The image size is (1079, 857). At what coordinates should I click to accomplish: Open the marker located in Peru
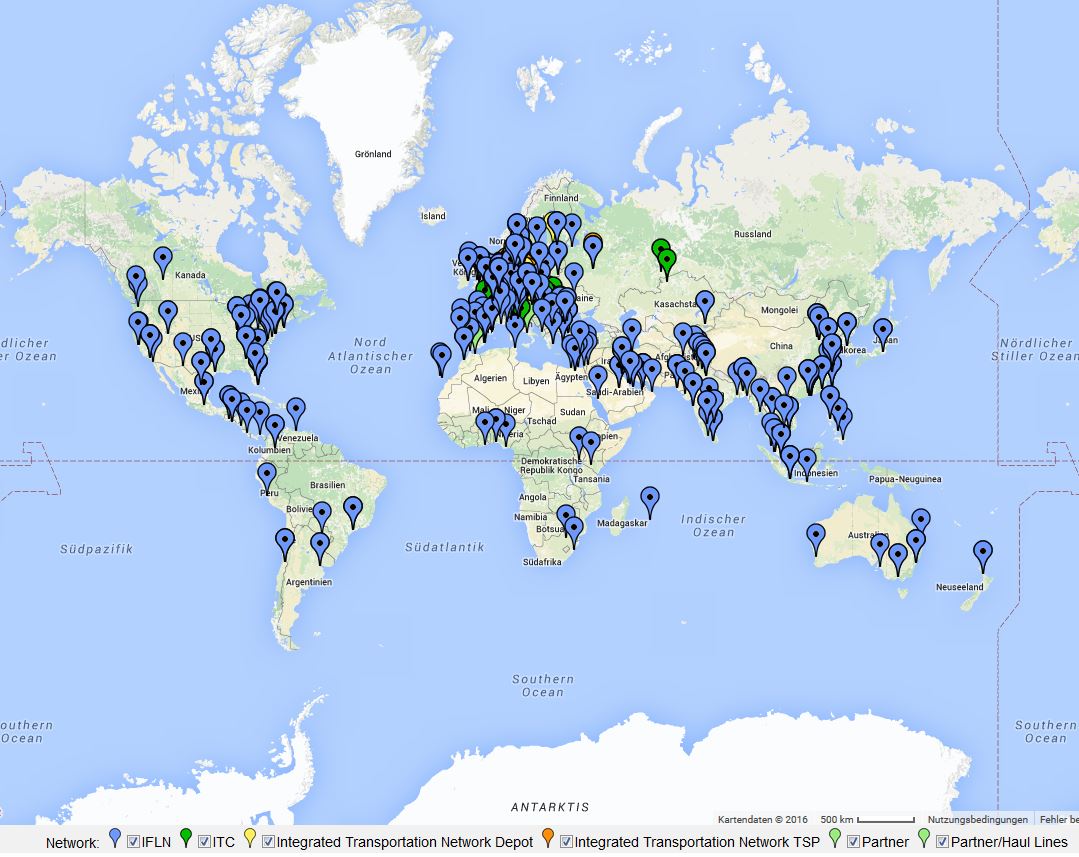267,474
